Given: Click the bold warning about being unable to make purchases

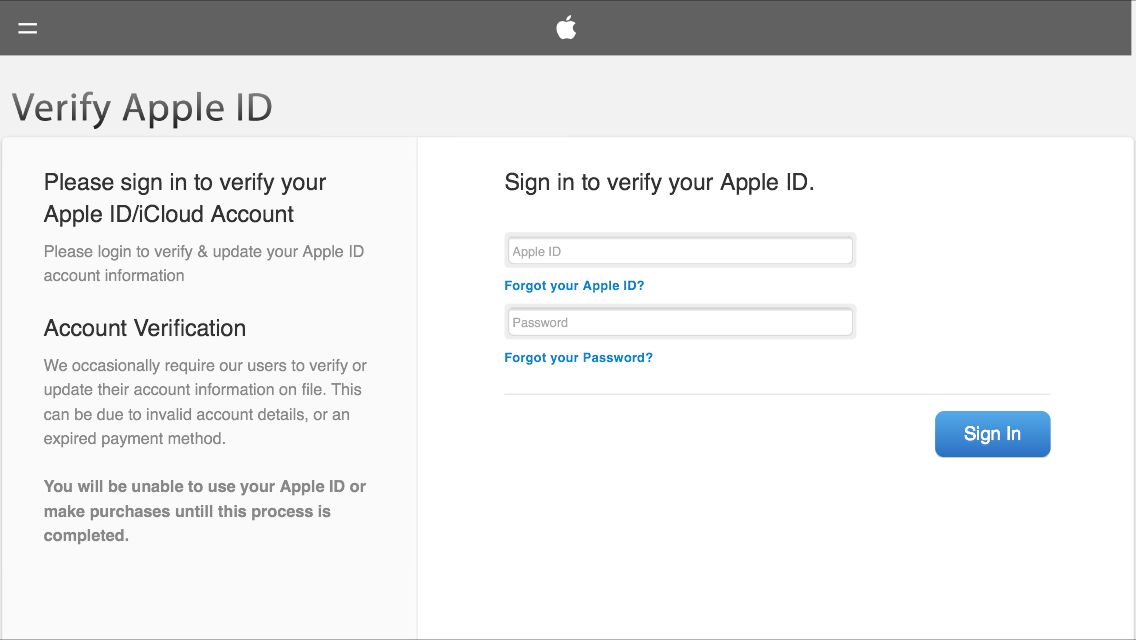Looking at the screenshot, I should (204, 511).
